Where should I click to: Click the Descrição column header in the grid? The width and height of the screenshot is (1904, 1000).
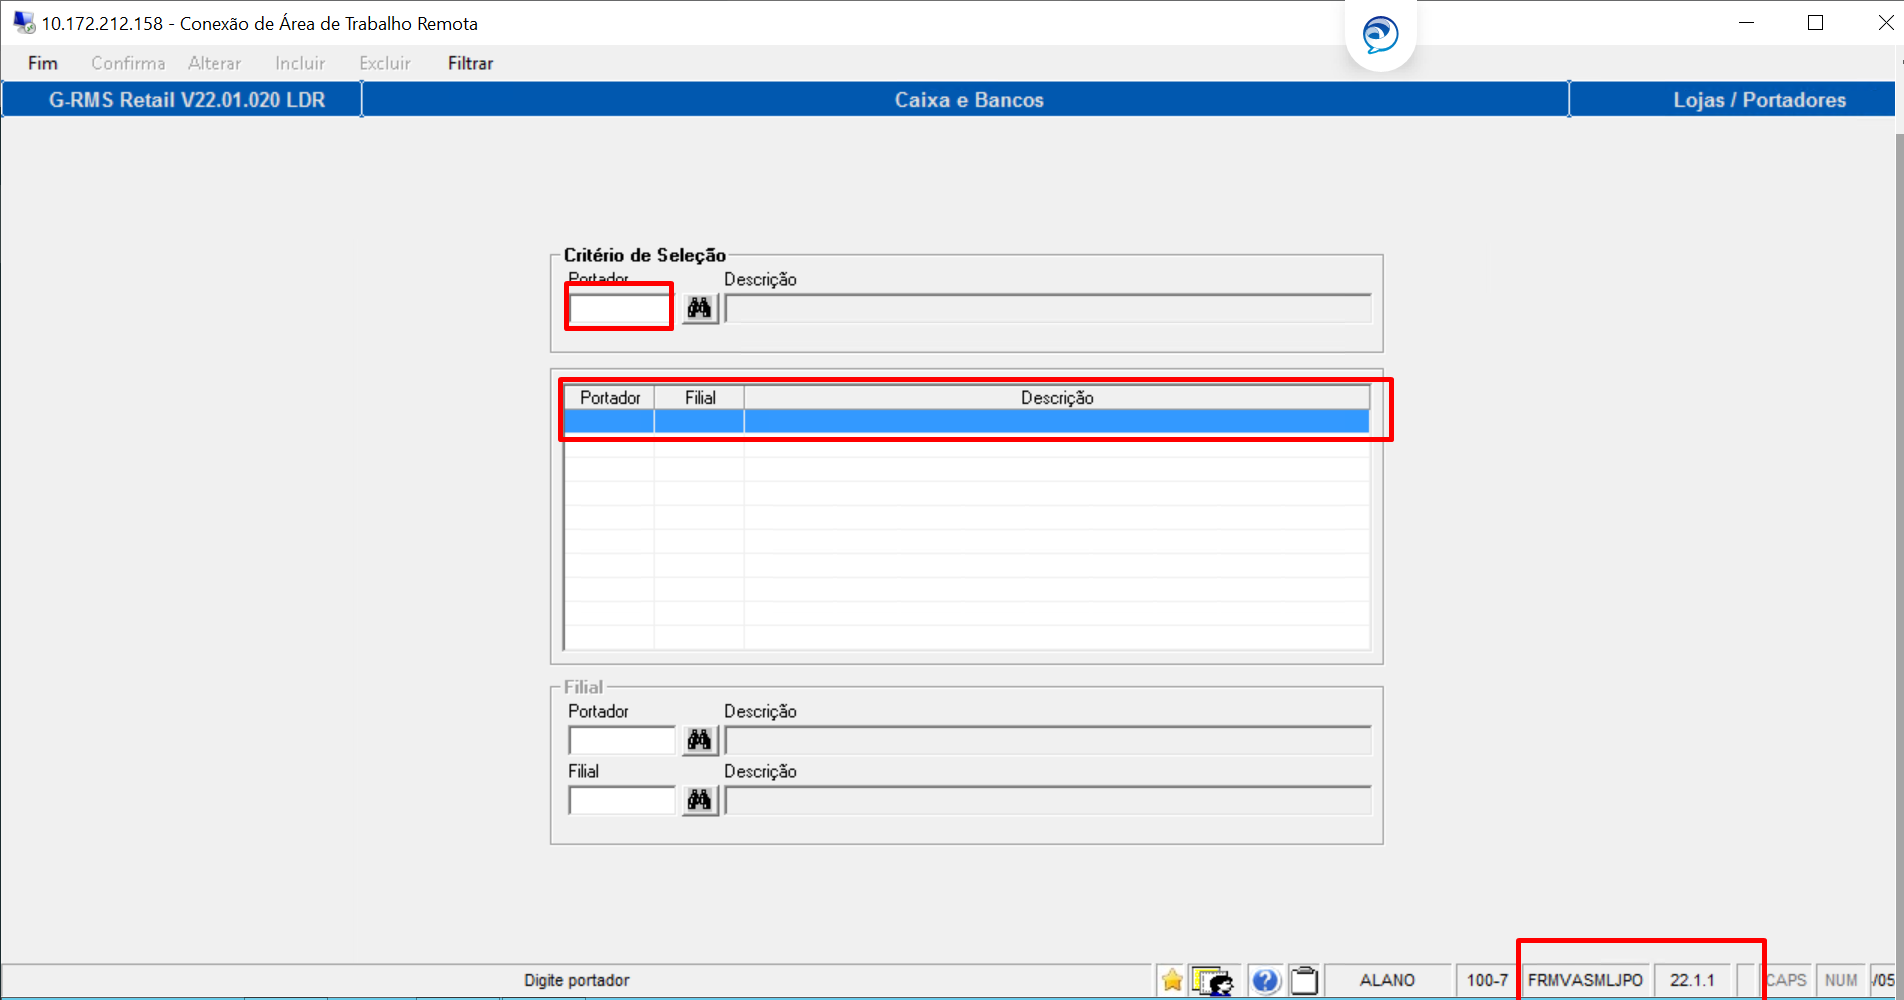pyautogui.click(x=1057, y=398)
